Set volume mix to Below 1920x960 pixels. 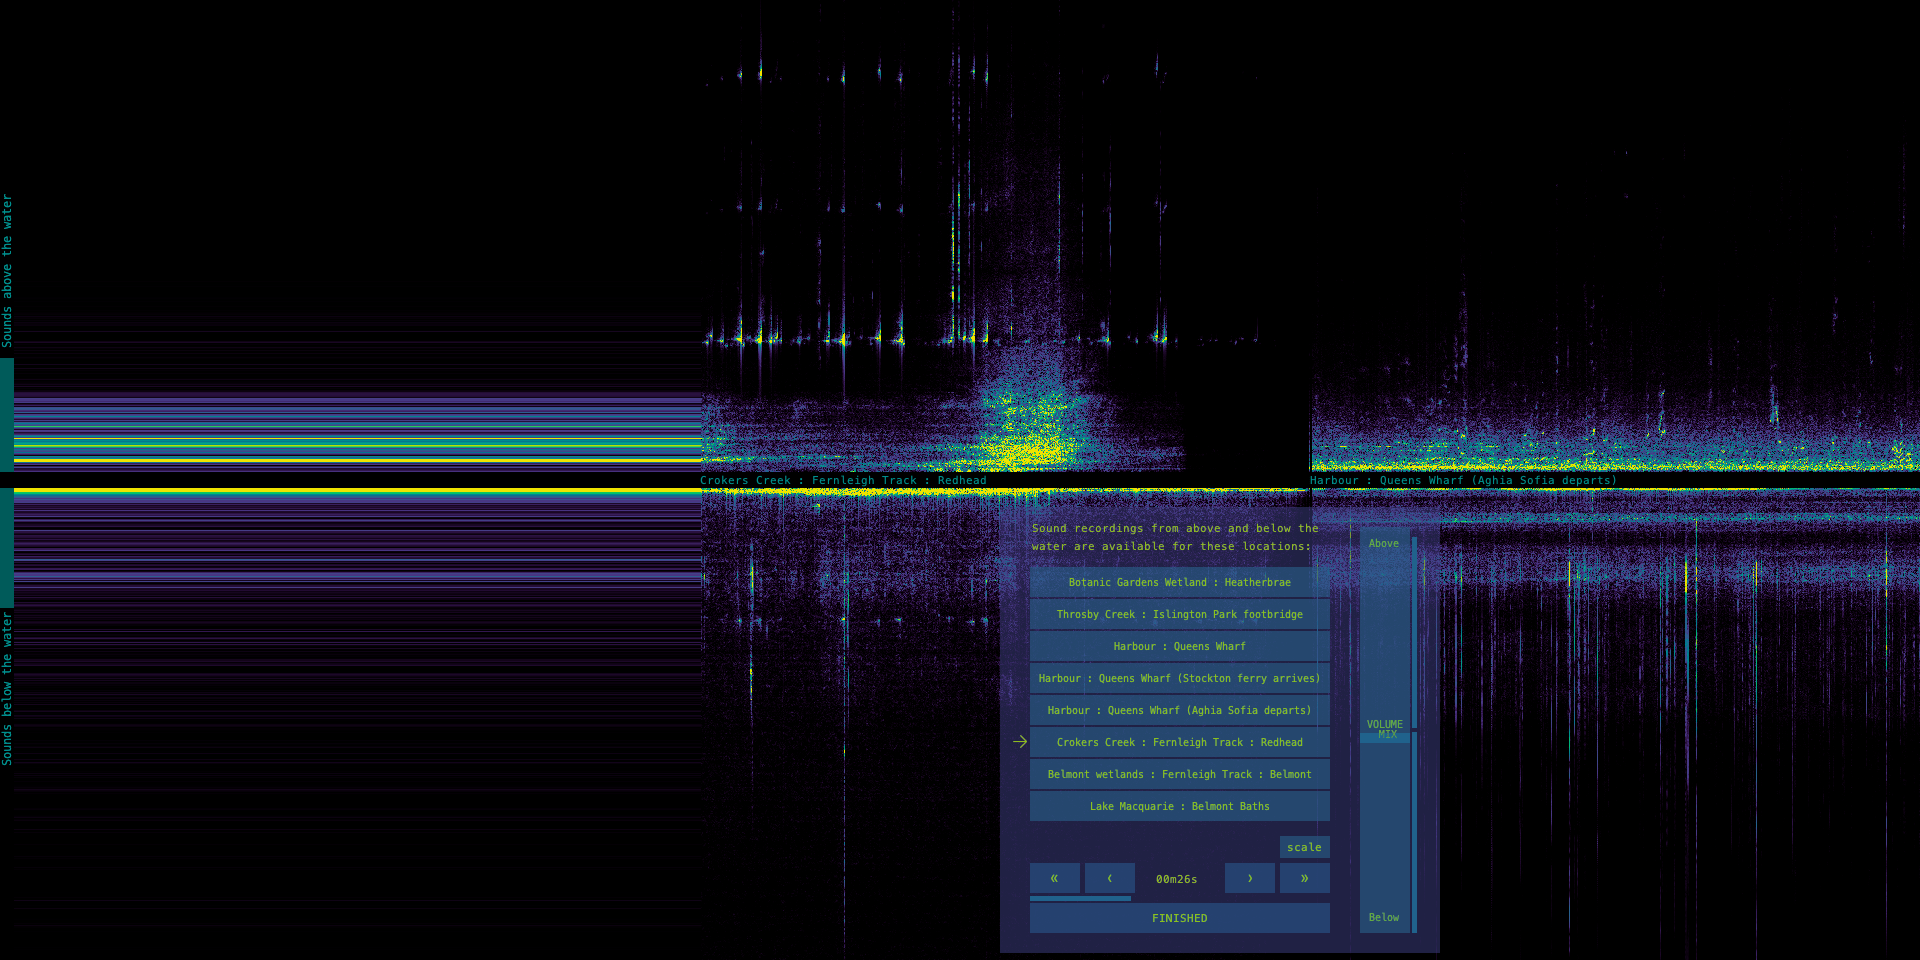[1384, 917]
